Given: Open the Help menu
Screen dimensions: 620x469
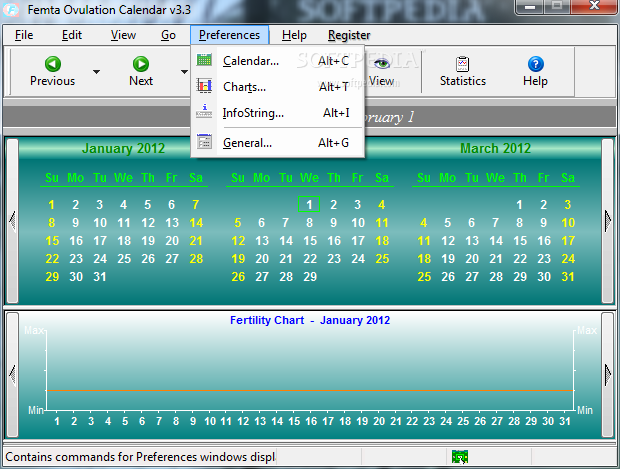Looking at the screenshot, I should click(x=294, y=35).
